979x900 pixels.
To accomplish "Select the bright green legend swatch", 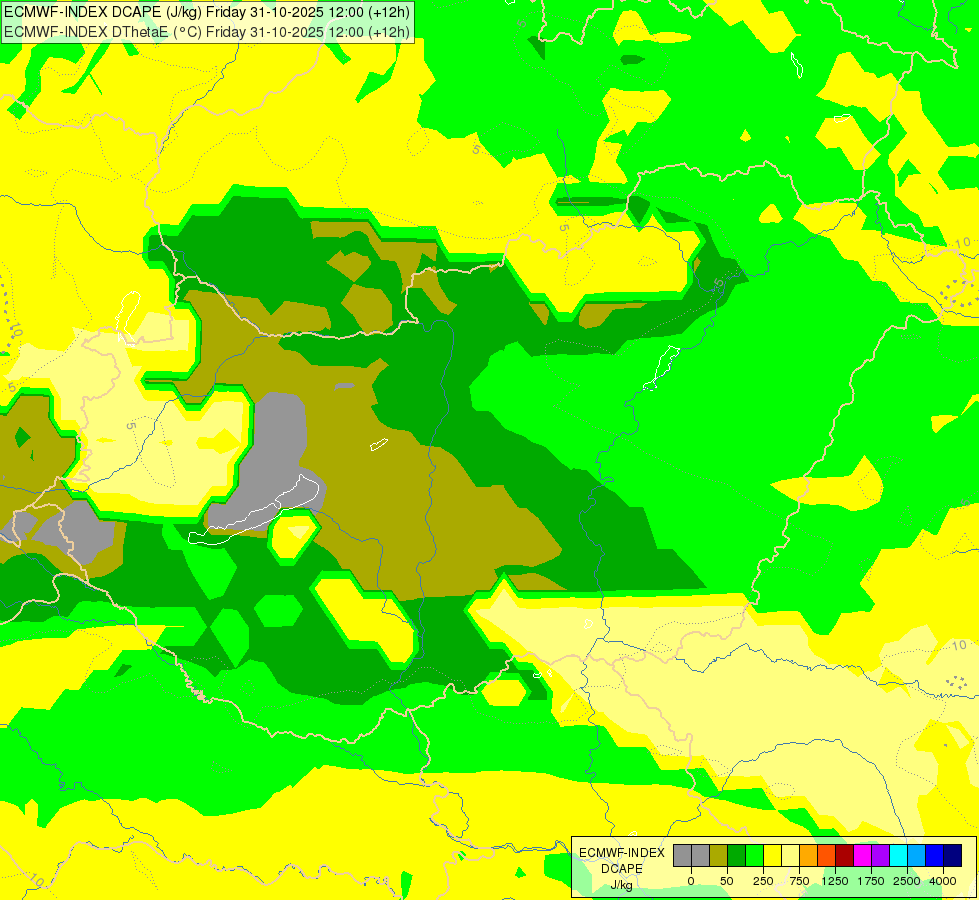I will click(x=754, y=856).
